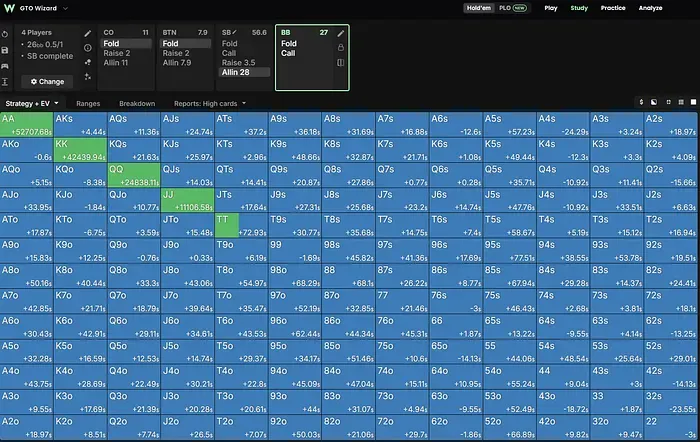700x442 pixels.
Task: Click the pencil icon next to SB label
Action: click(x=235, y=32)
